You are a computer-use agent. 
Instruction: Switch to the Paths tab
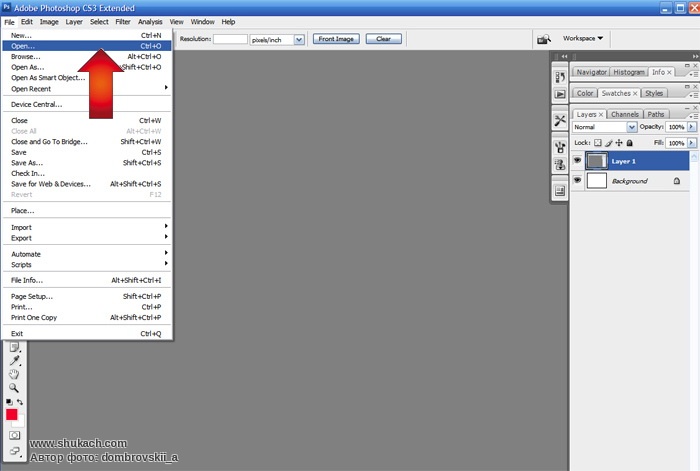pyautogui.click(x=656, y=115)
